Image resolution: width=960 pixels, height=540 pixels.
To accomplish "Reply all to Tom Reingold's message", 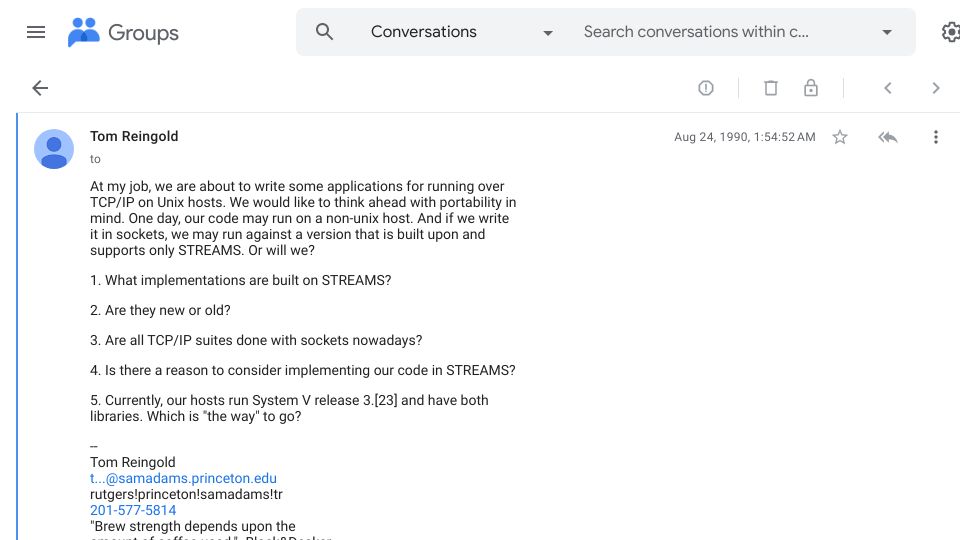I will click(x=888, y=137).
